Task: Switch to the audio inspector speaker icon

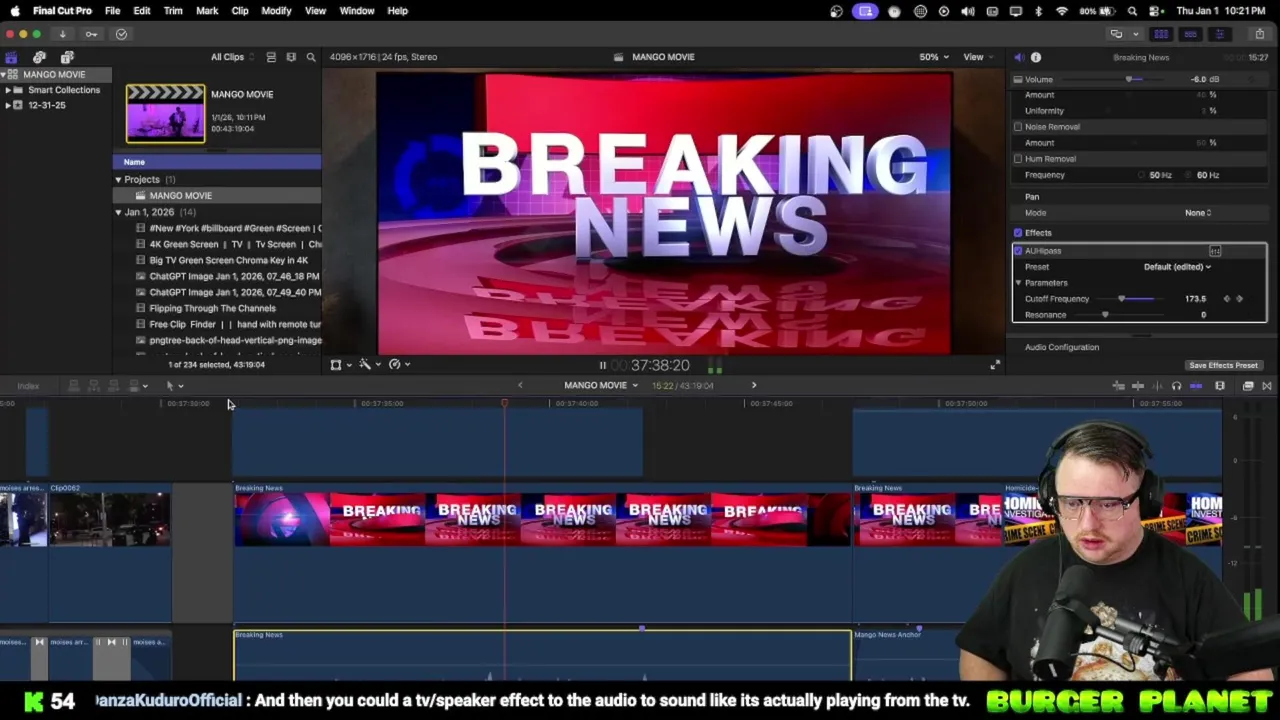Action: point(1018,58)
